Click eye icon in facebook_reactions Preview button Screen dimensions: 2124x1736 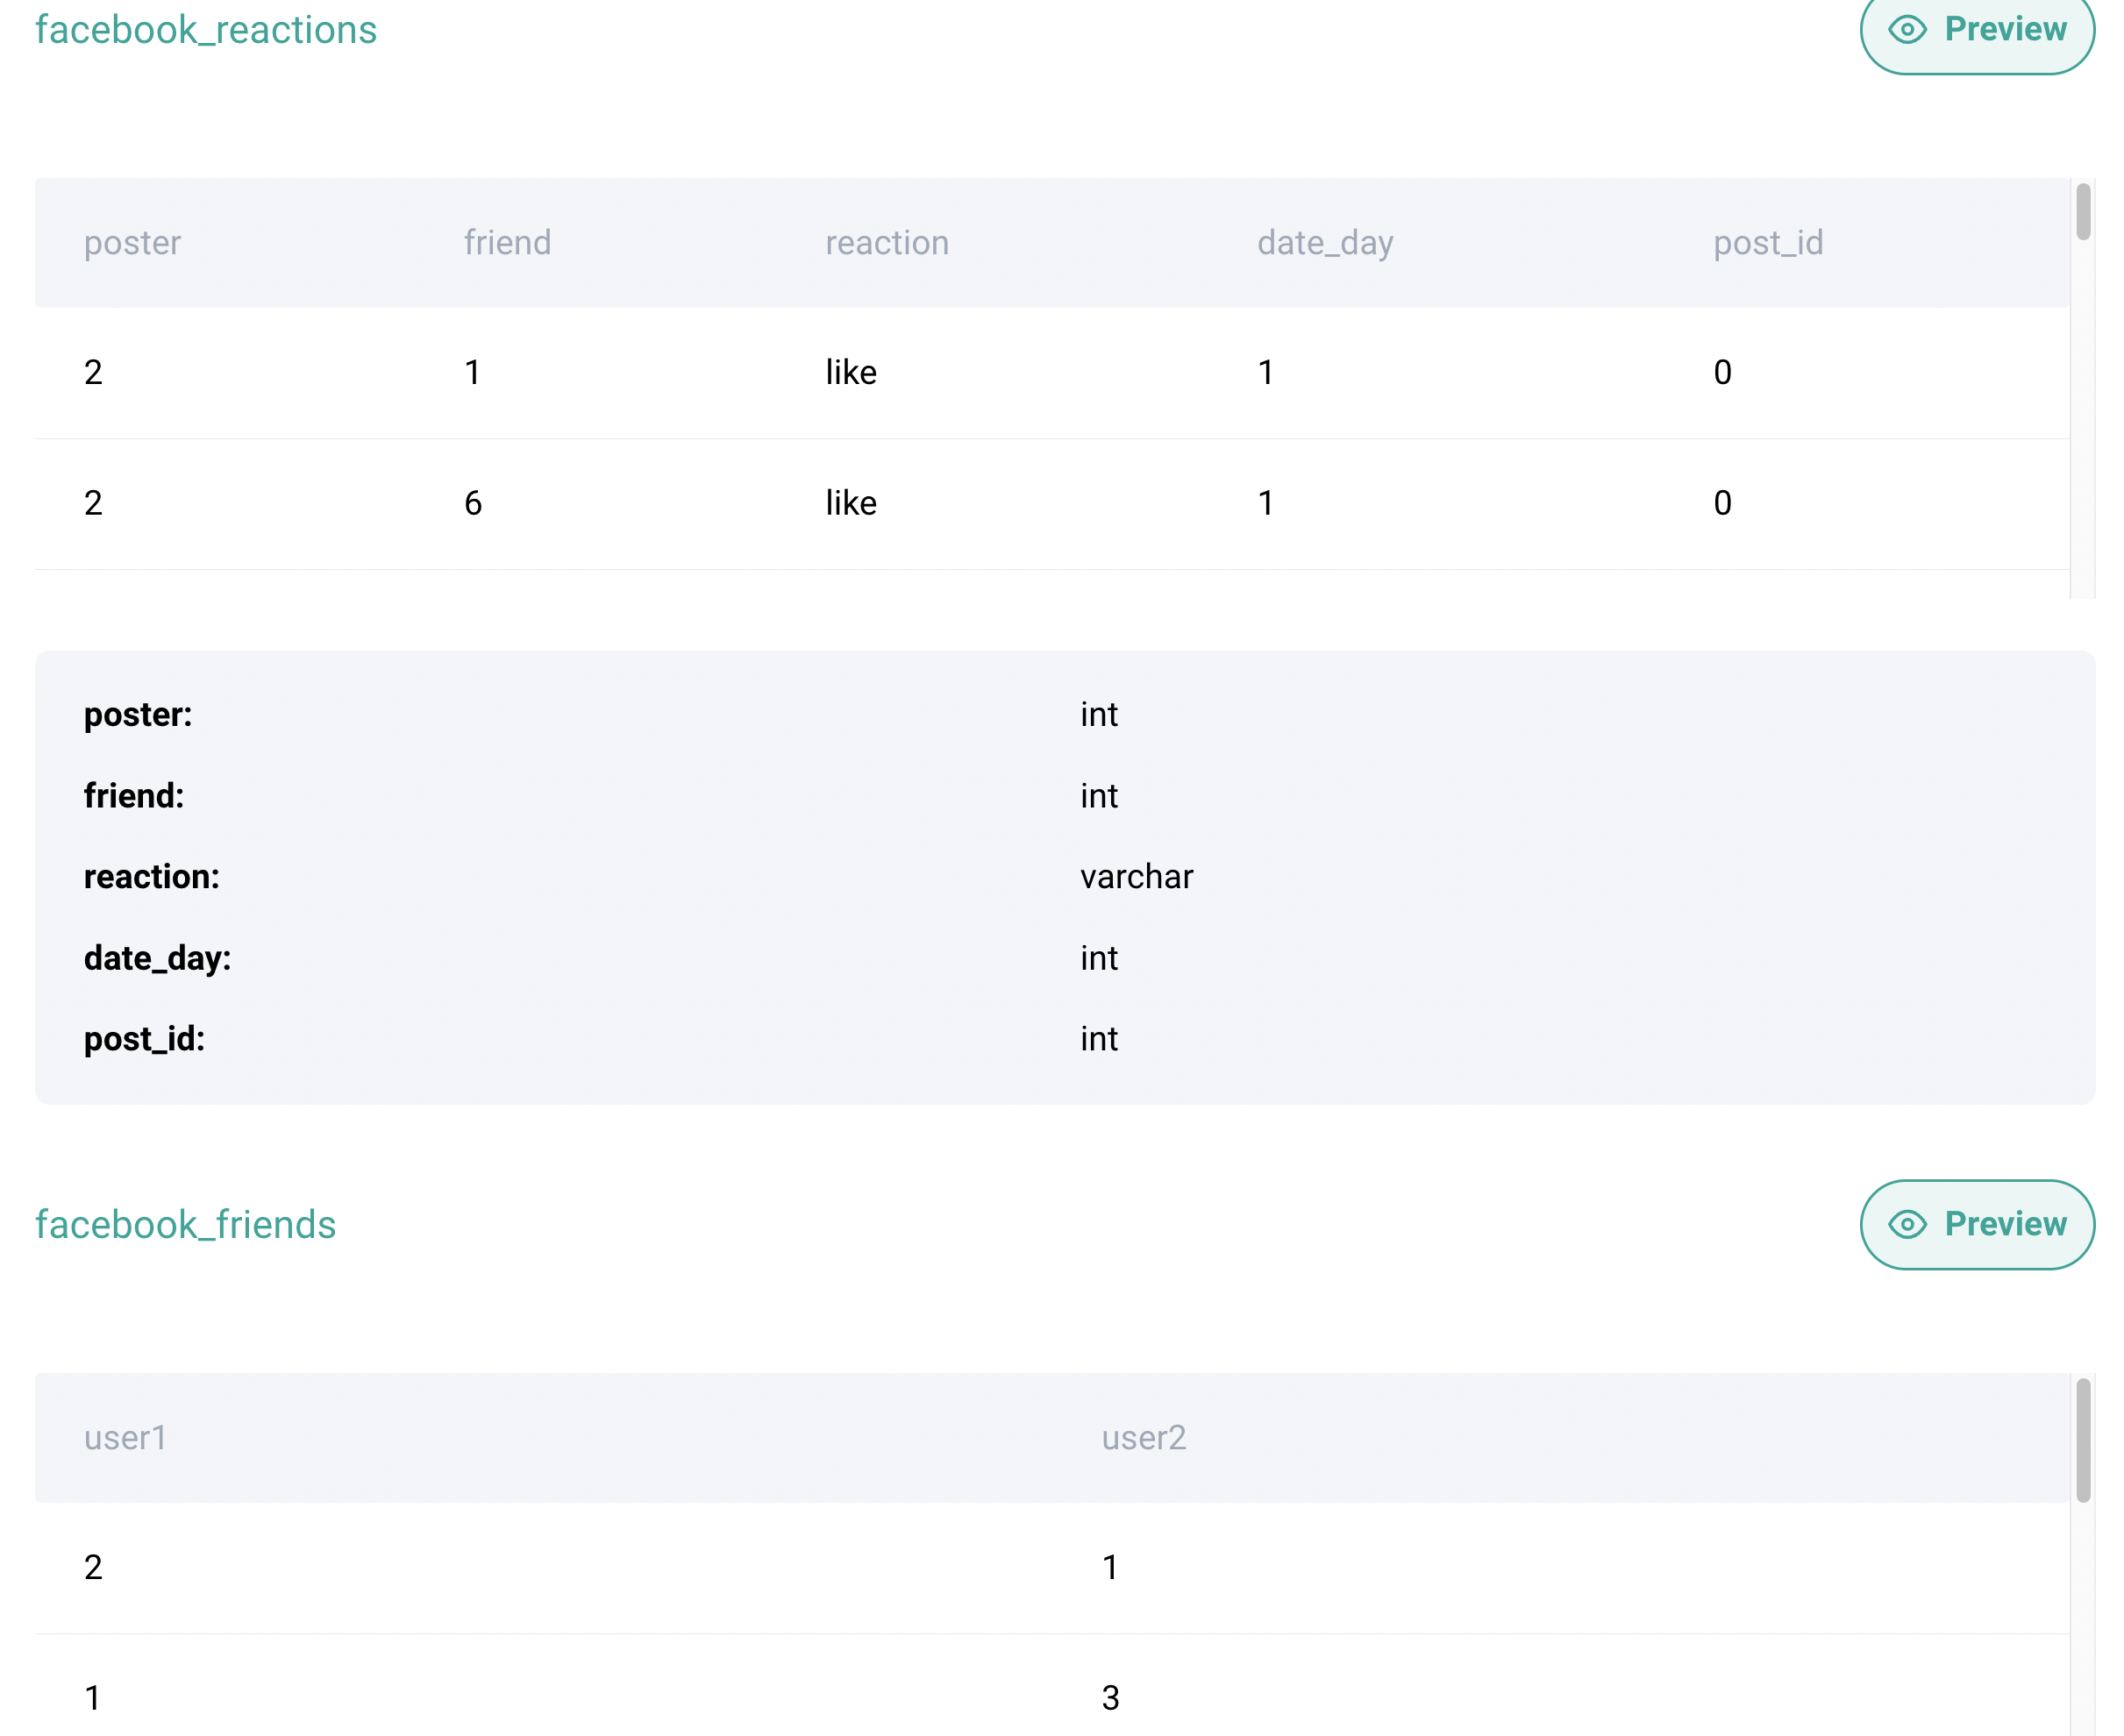click(1907, 30)
